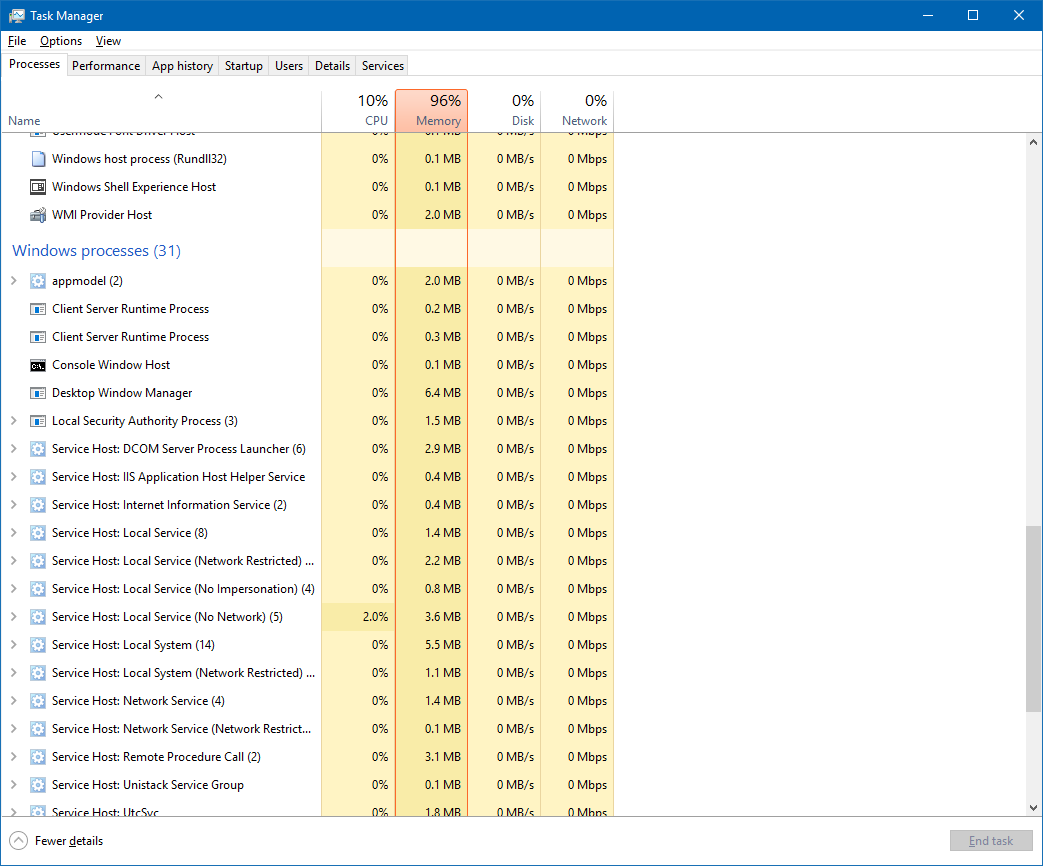Expand Local Security Authority Process (3)
Viewport: 1043px width, 866px height.
[x=13, y=421]
